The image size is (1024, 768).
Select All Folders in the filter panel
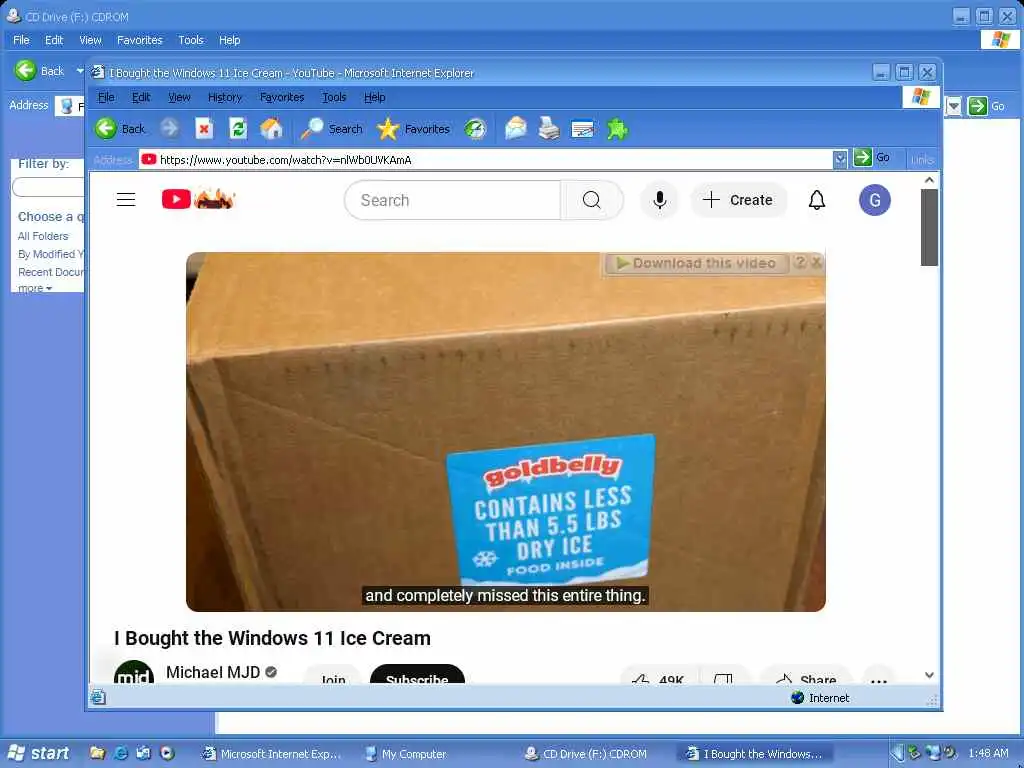[x=42, y=236]
